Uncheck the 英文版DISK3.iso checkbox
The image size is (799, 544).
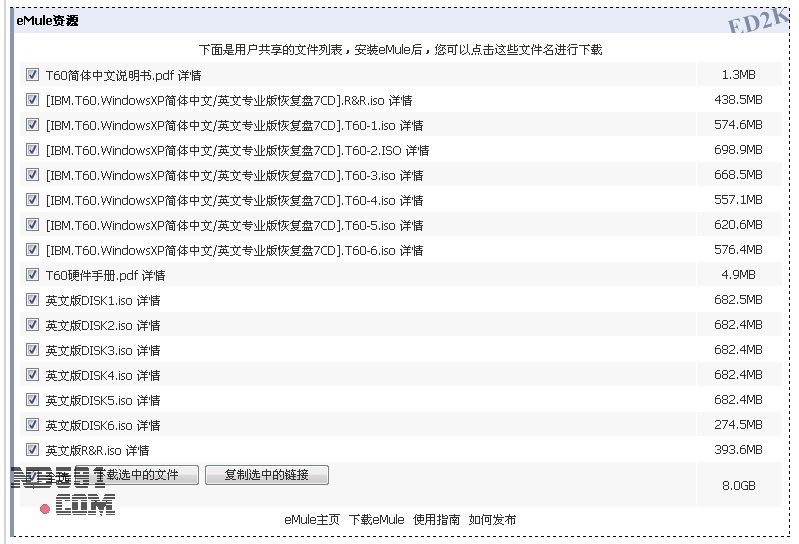32,349
